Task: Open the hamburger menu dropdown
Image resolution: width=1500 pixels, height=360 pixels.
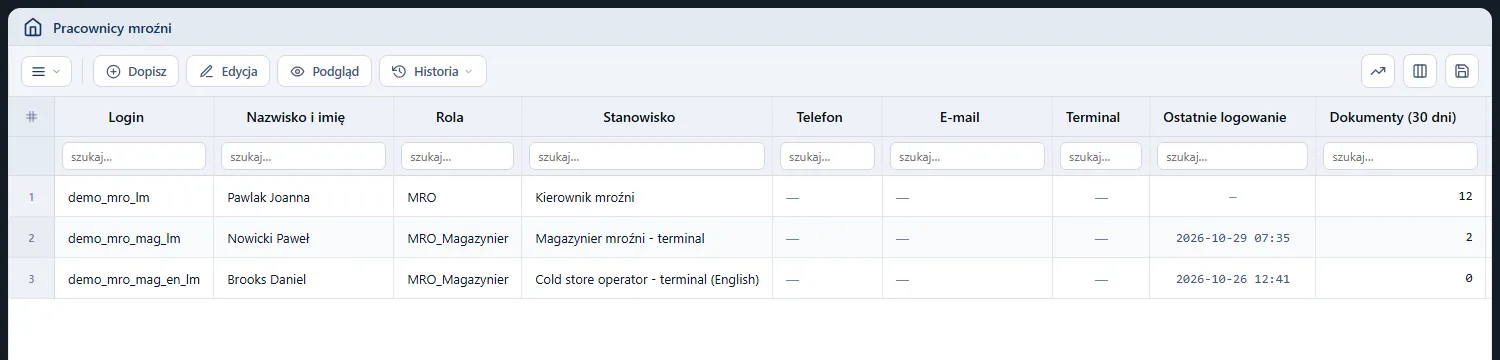Action: [x=46, y=71]
